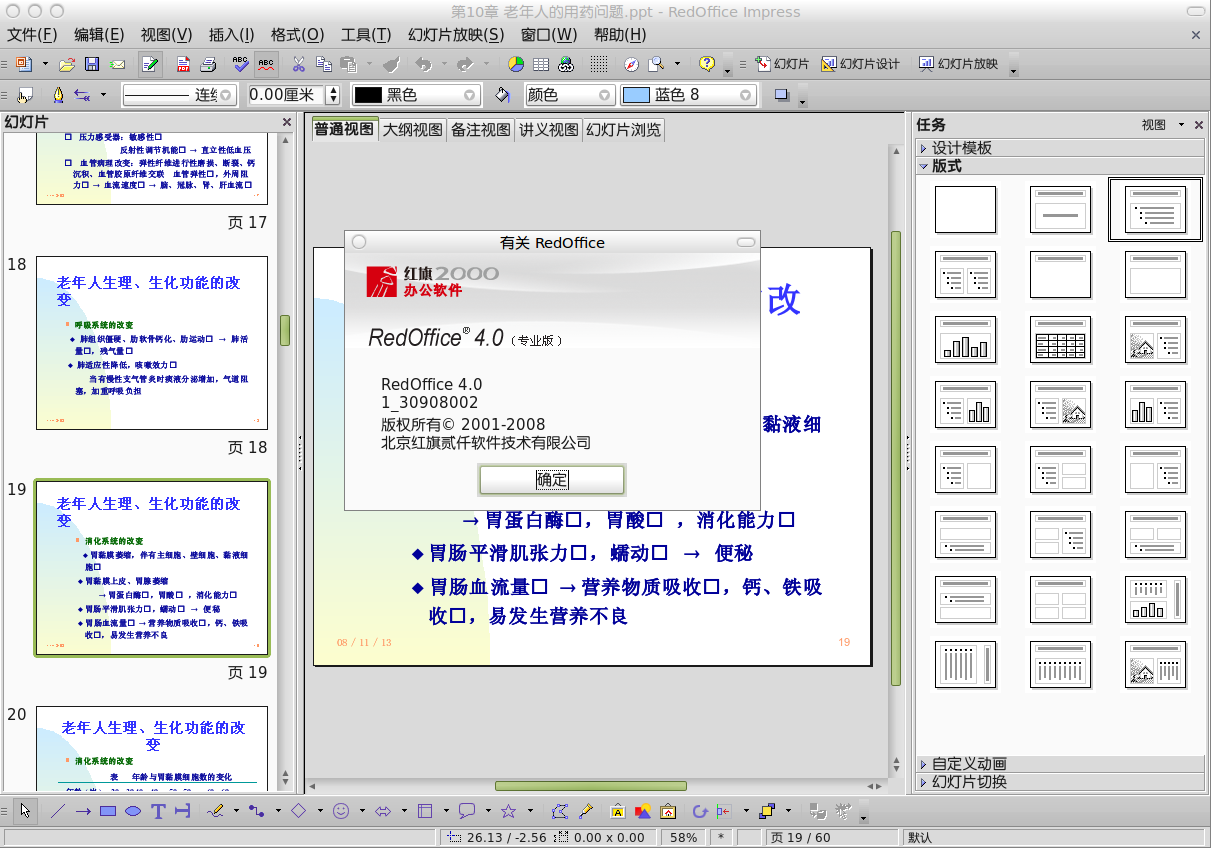
Task: Collapse the 版式 layouts section
Action: point(1059,166)
